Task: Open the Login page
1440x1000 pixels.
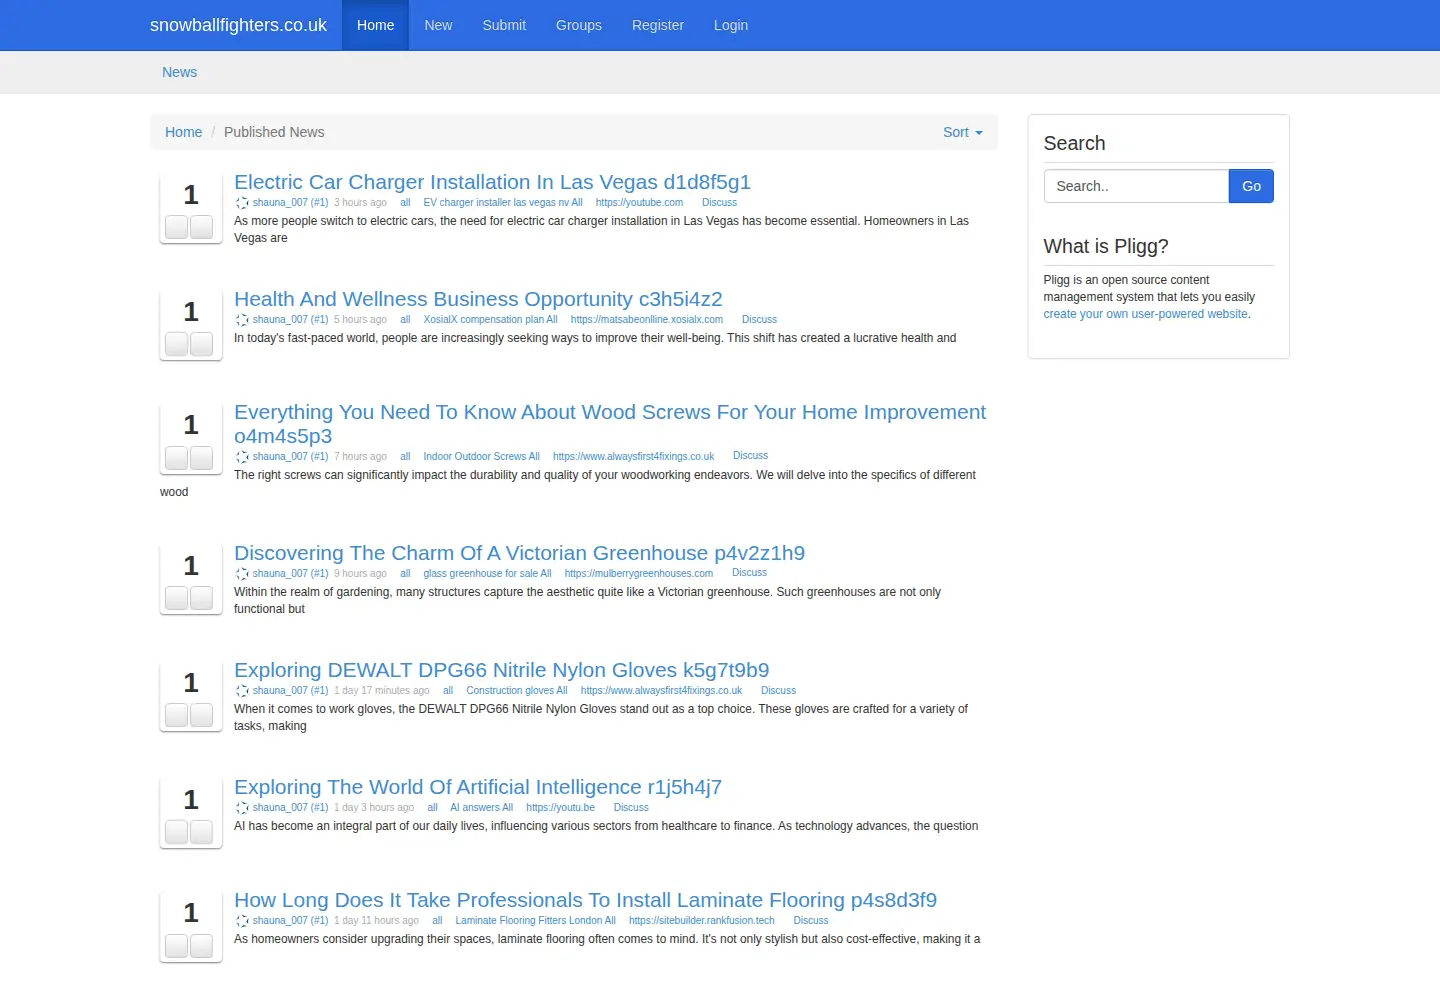Action: coord(731,25)
